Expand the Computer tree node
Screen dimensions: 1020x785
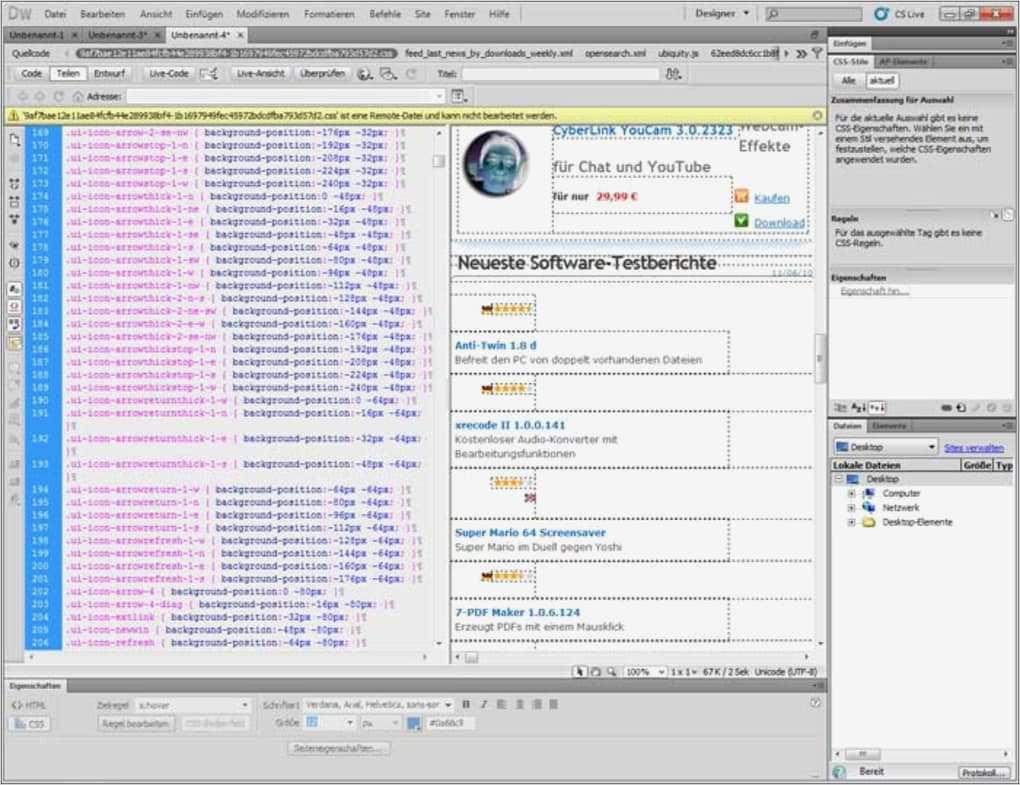click(x=851, y=494)
